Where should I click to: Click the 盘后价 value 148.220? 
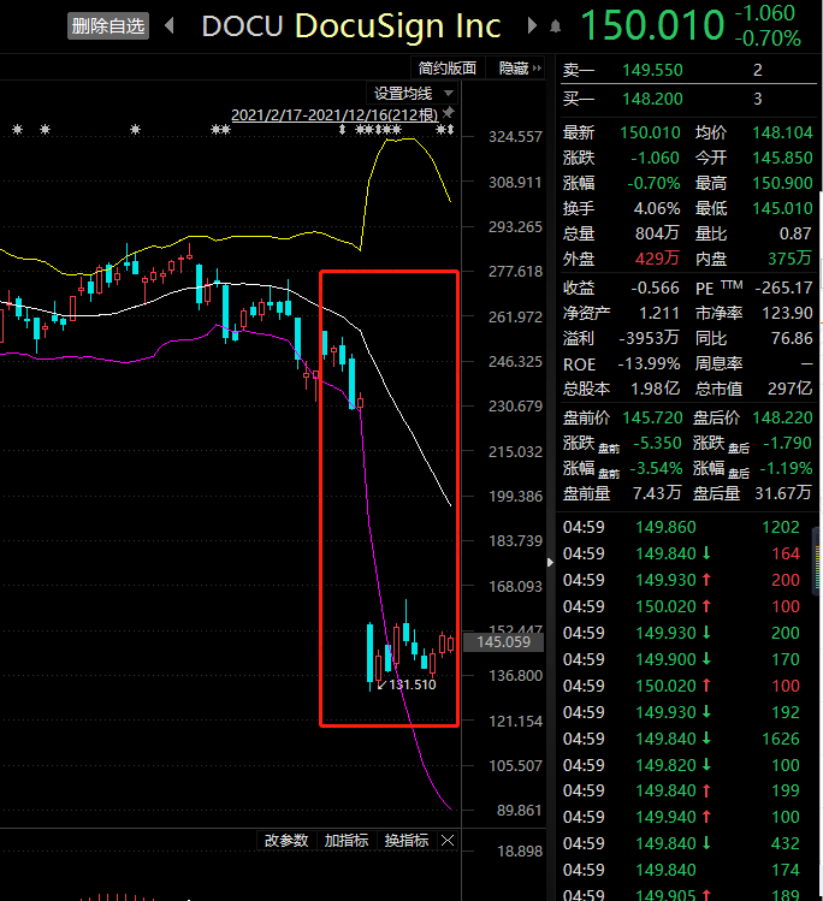coord(782,418)
